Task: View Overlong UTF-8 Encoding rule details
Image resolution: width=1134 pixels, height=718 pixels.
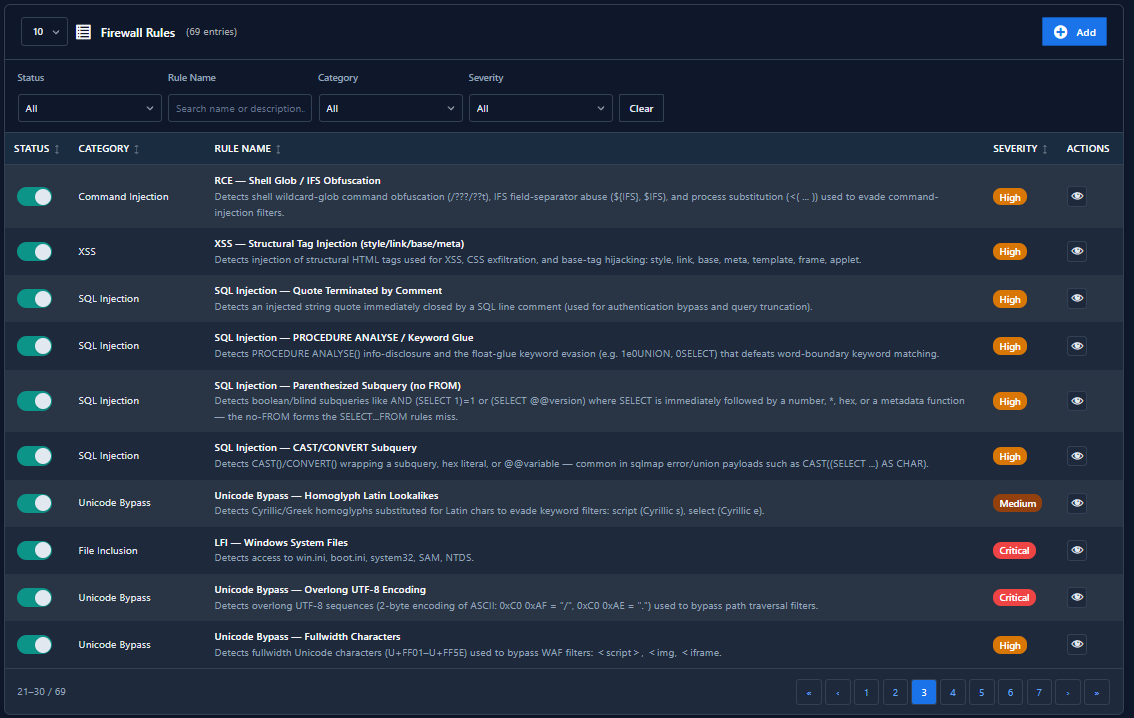Action: [1077, 597]
